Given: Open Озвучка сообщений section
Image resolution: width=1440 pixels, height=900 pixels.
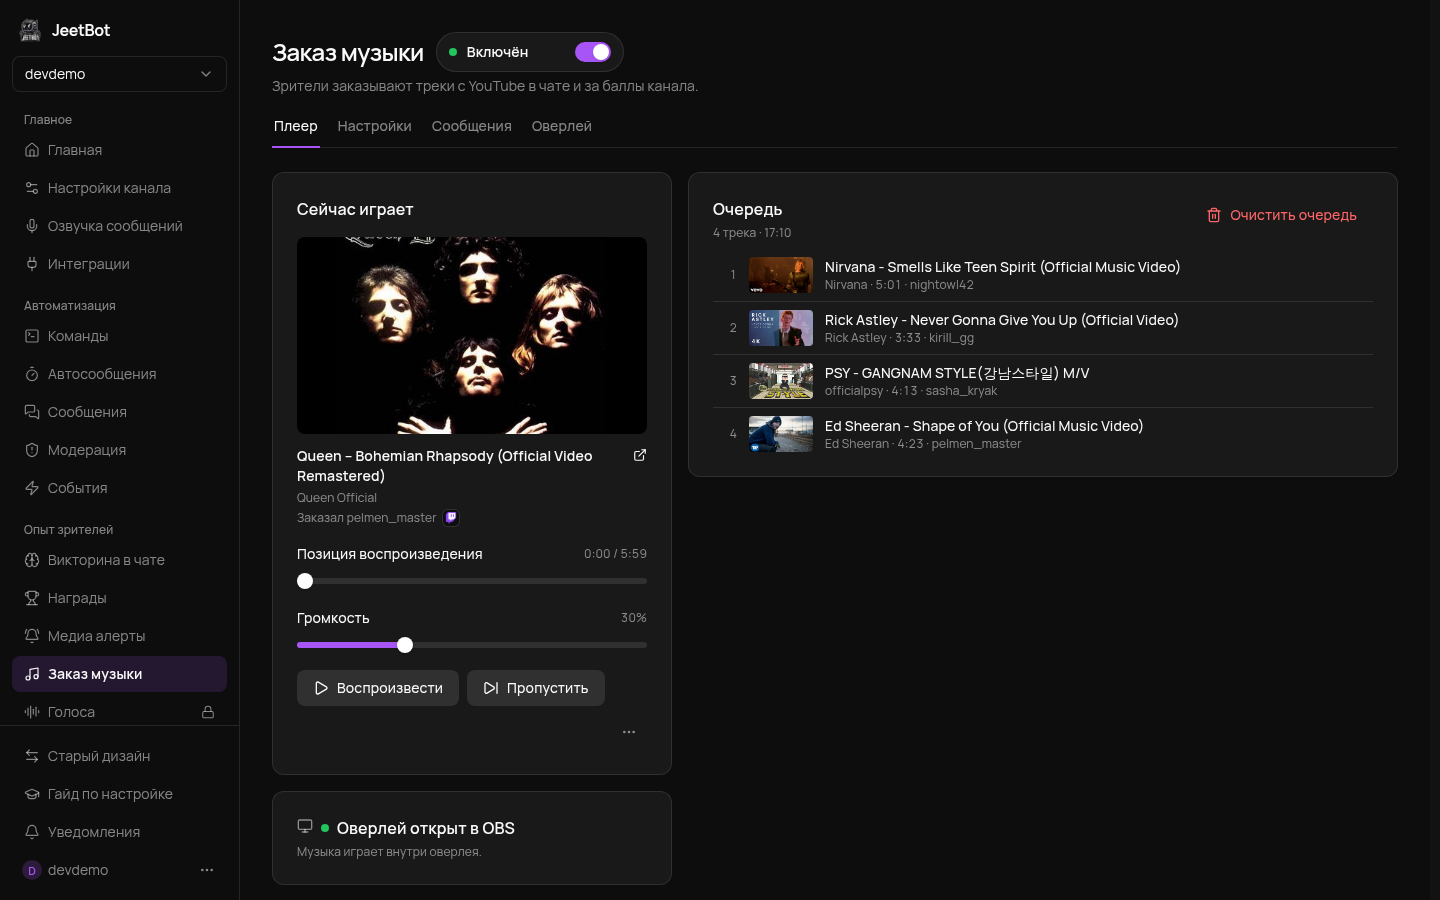Looking at the screenshot, I should 119,226.
